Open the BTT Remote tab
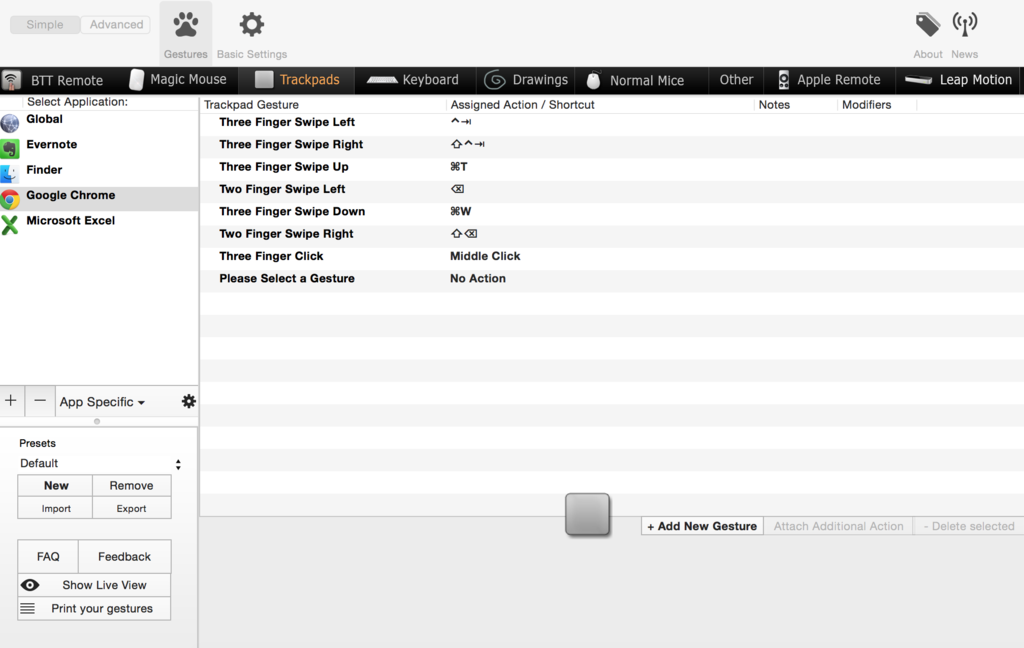Screen dimensions: 1024x648 pos(54,80)
